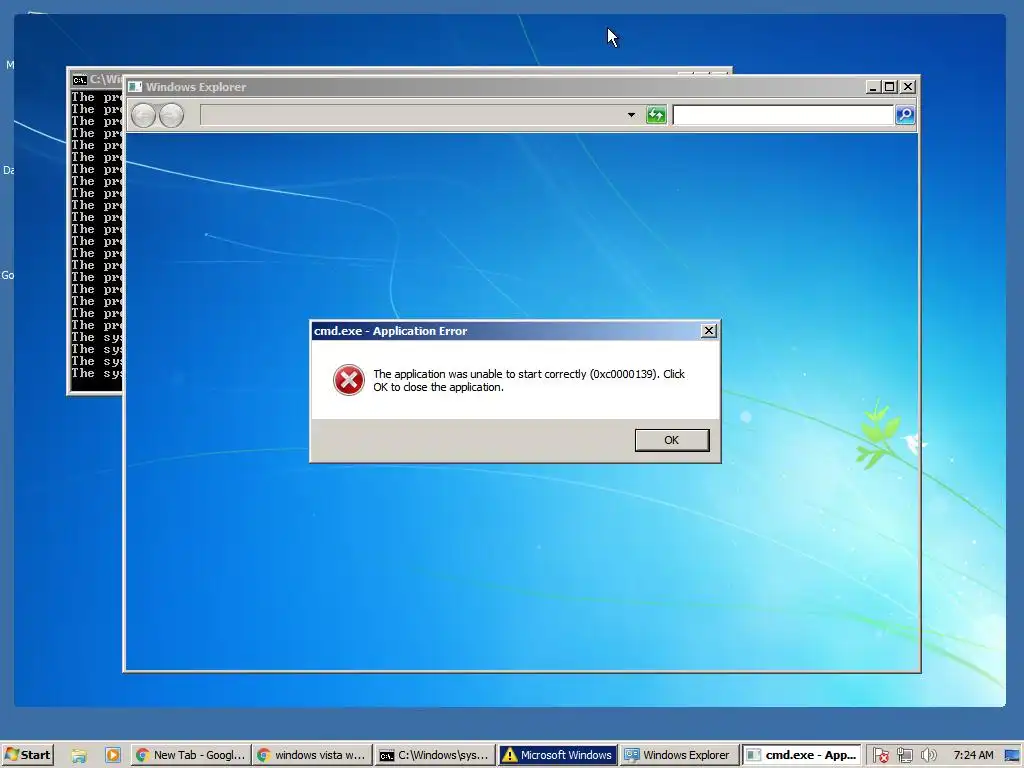Viewport: 1024px width, 768px height.
Task: Click the Explorer search box
Action: 783,115
